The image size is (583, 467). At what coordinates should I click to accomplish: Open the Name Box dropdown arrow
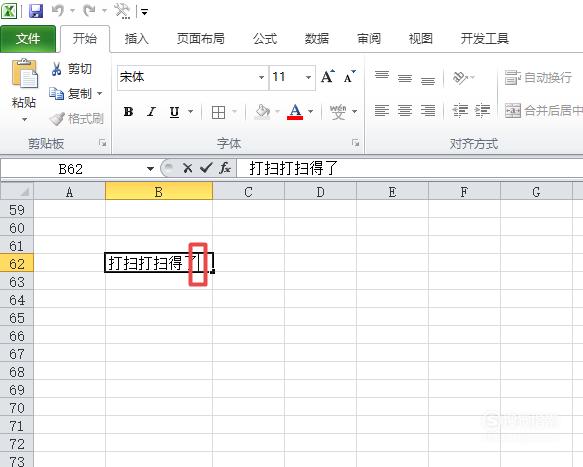pos(150,169)
